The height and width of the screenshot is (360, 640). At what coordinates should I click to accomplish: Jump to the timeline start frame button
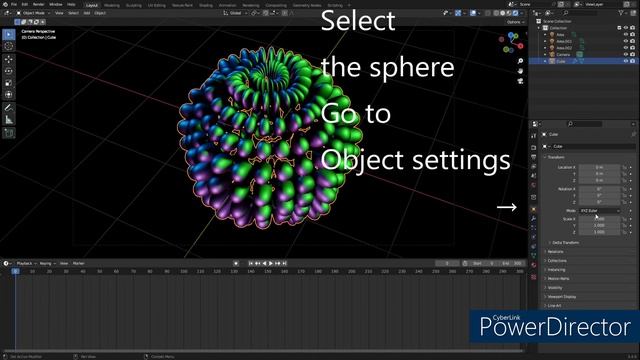(x=251, y=263)
